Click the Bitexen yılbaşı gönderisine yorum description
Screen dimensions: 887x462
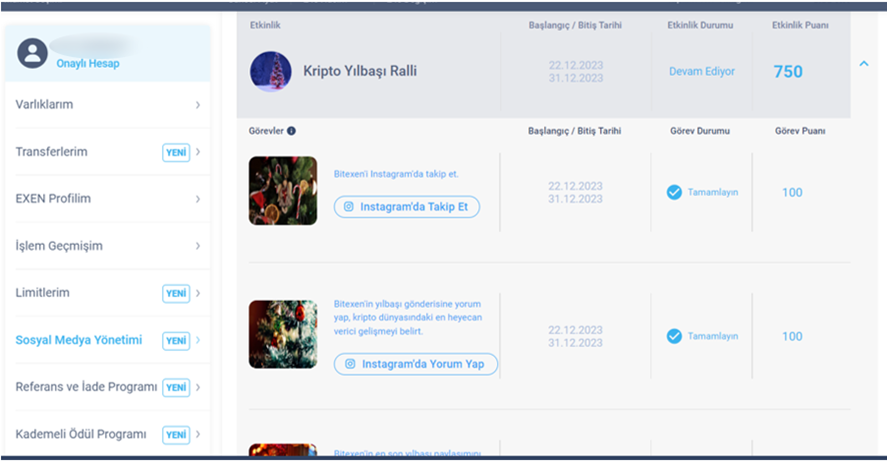[408, 317]
